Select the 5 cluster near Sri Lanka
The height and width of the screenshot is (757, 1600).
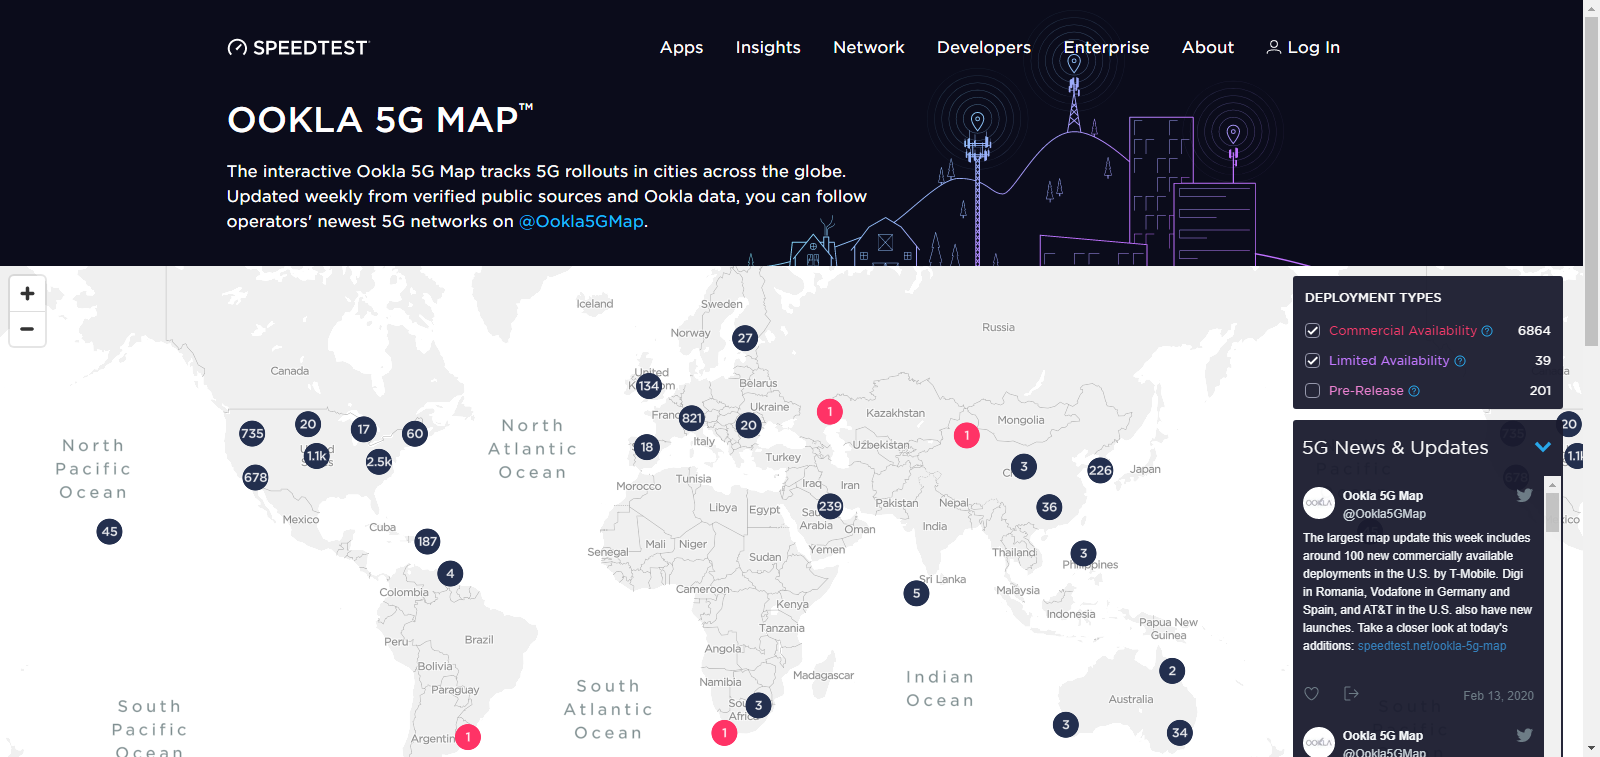point(916,593)
